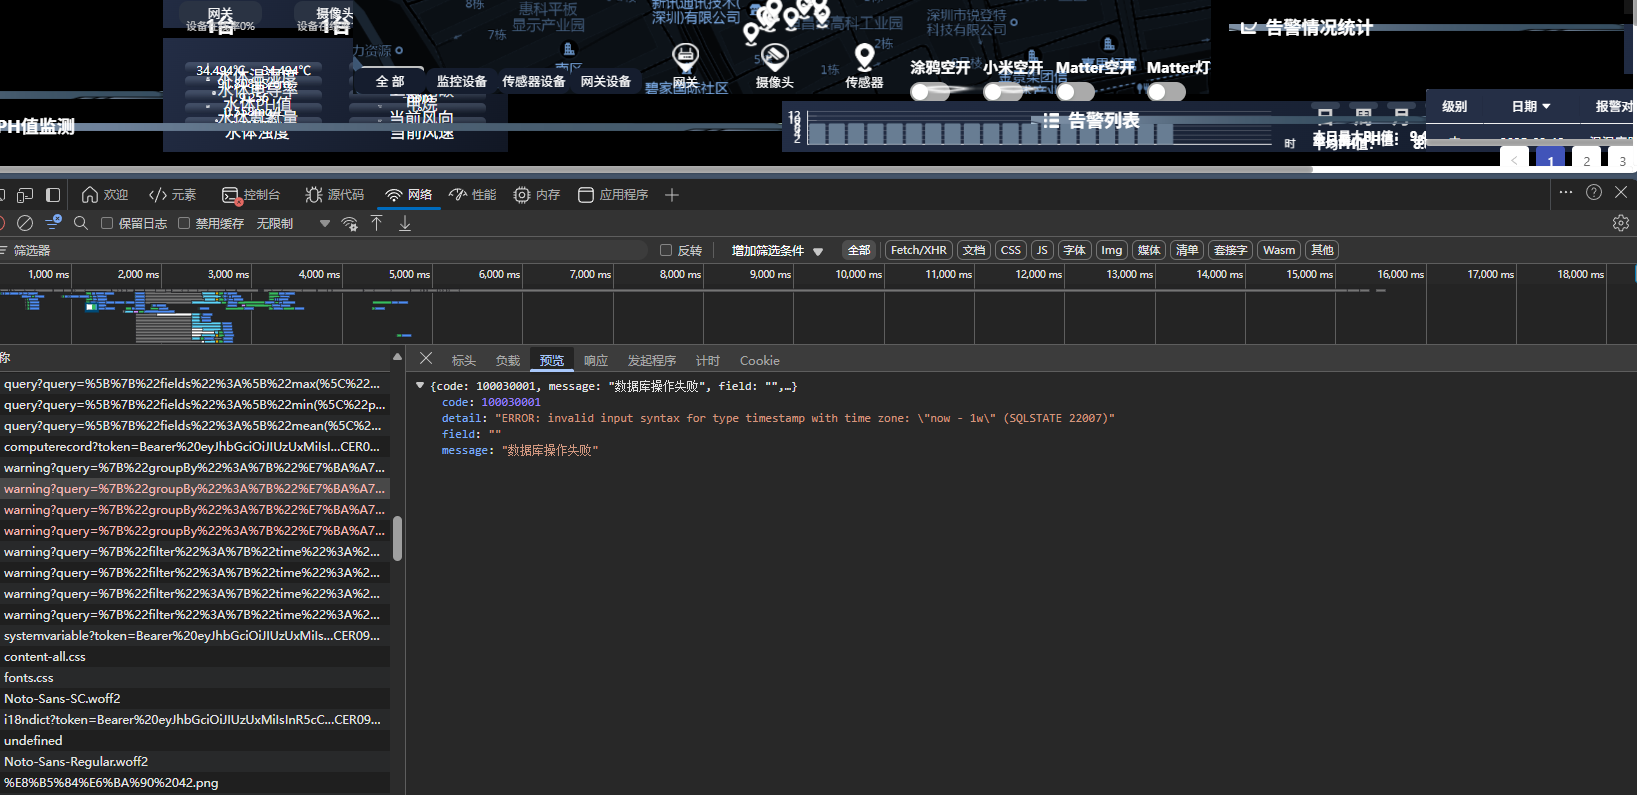1637x795 pixels.
Task: Click the request list scrollbar thumb
Action: (397, 538)
